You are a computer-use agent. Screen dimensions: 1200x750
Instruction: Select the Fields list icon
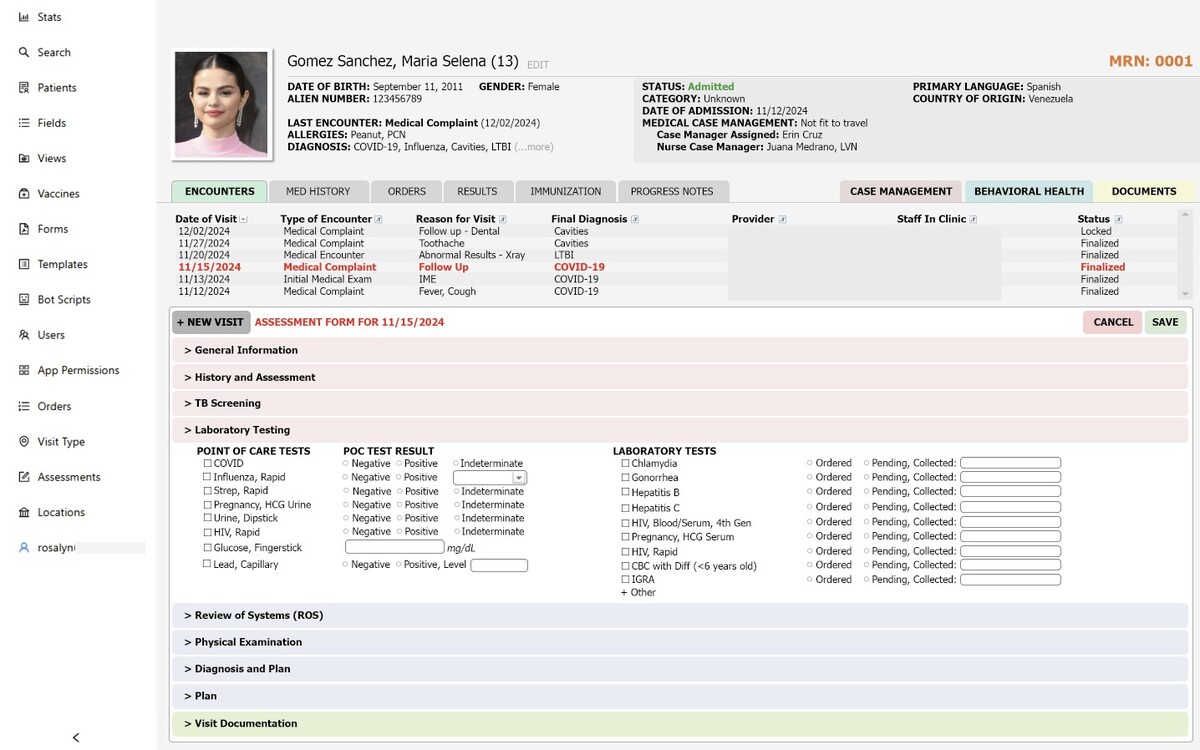click(x=24, y=123)
